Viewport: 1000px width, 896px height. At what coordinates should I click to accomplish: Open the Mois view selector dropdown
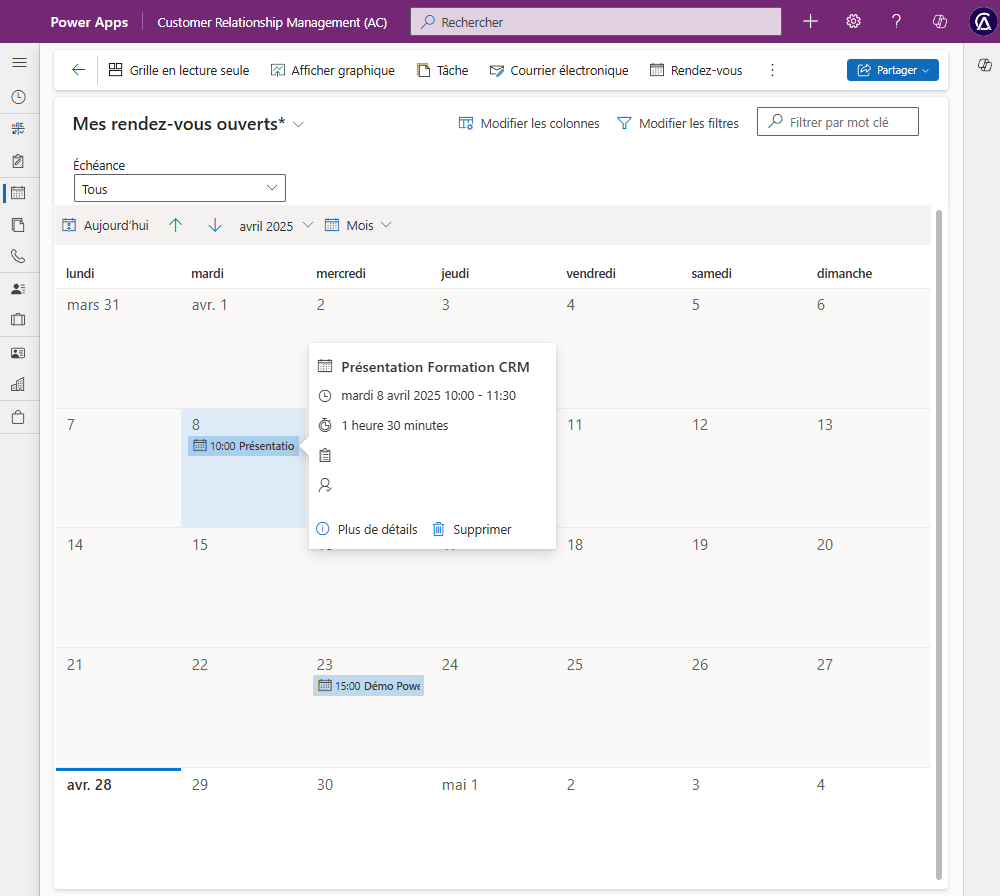click(358, 225)
